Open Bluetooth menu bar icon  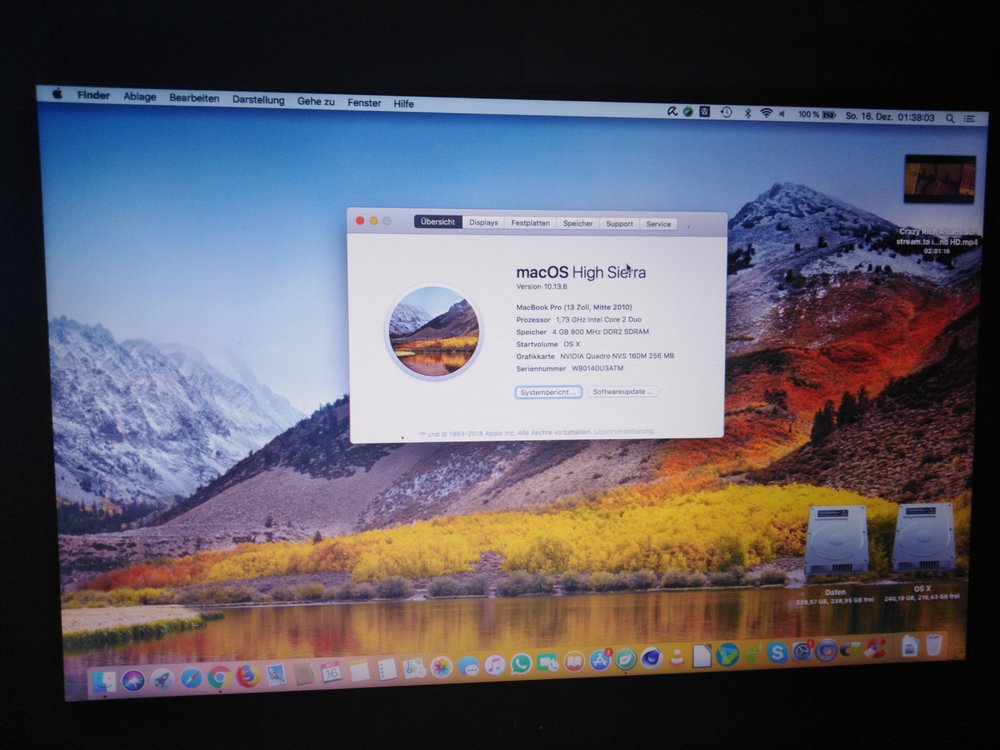tap(748, 113)
